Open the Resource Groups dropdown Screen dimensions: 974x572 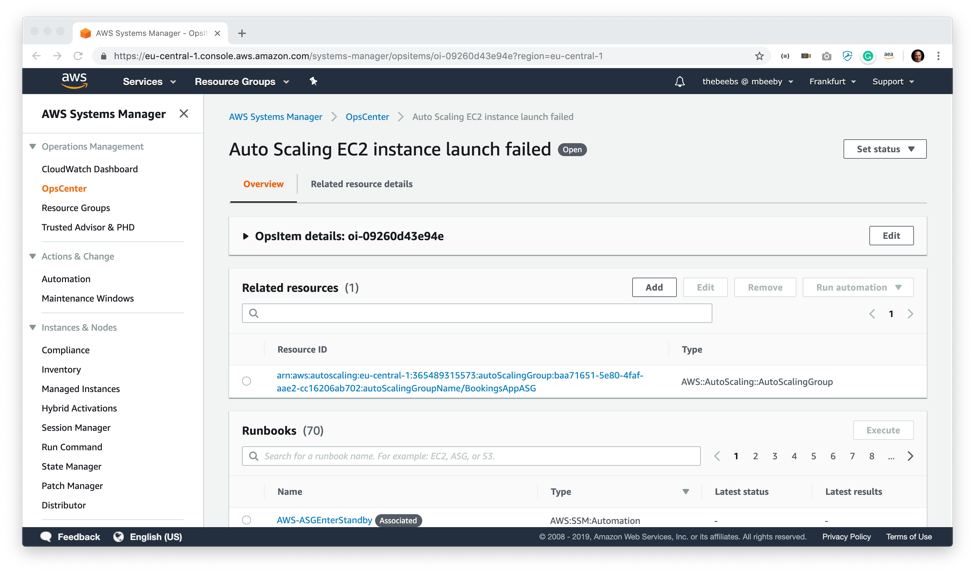tap(242, 81)
